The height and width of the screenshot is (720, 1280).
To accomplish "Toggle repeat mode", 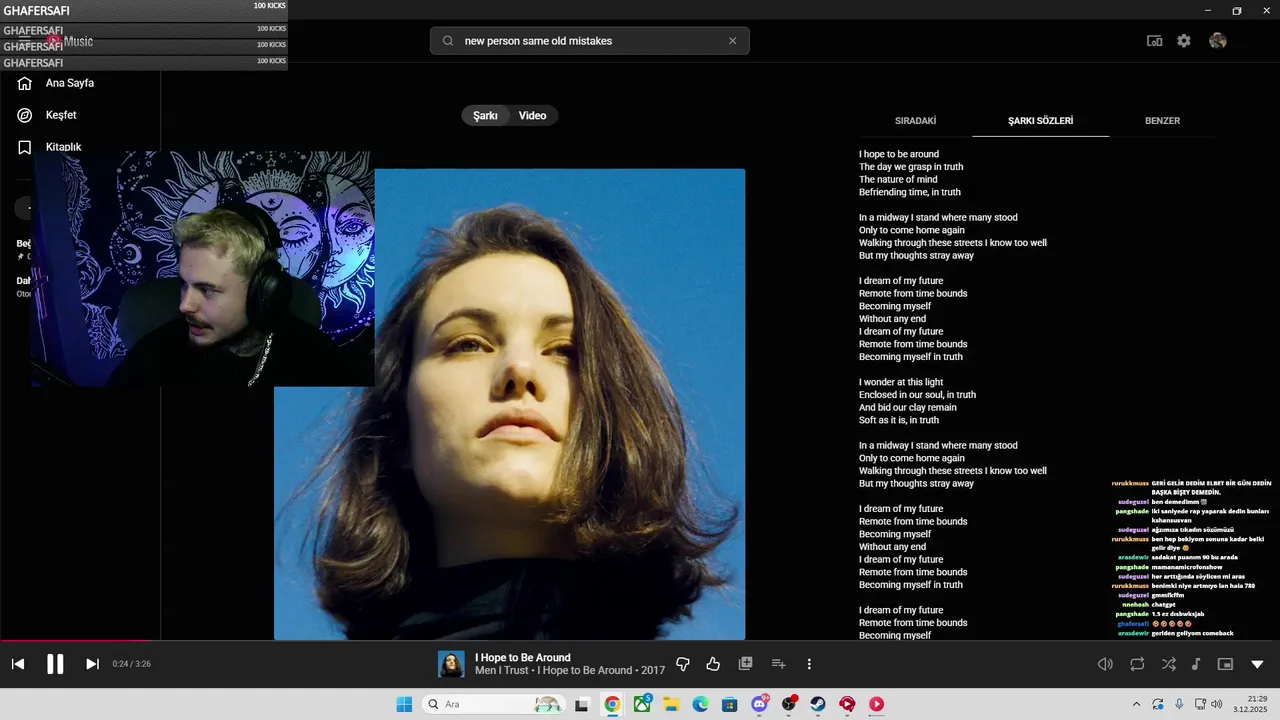I will tap(1137, 664).
